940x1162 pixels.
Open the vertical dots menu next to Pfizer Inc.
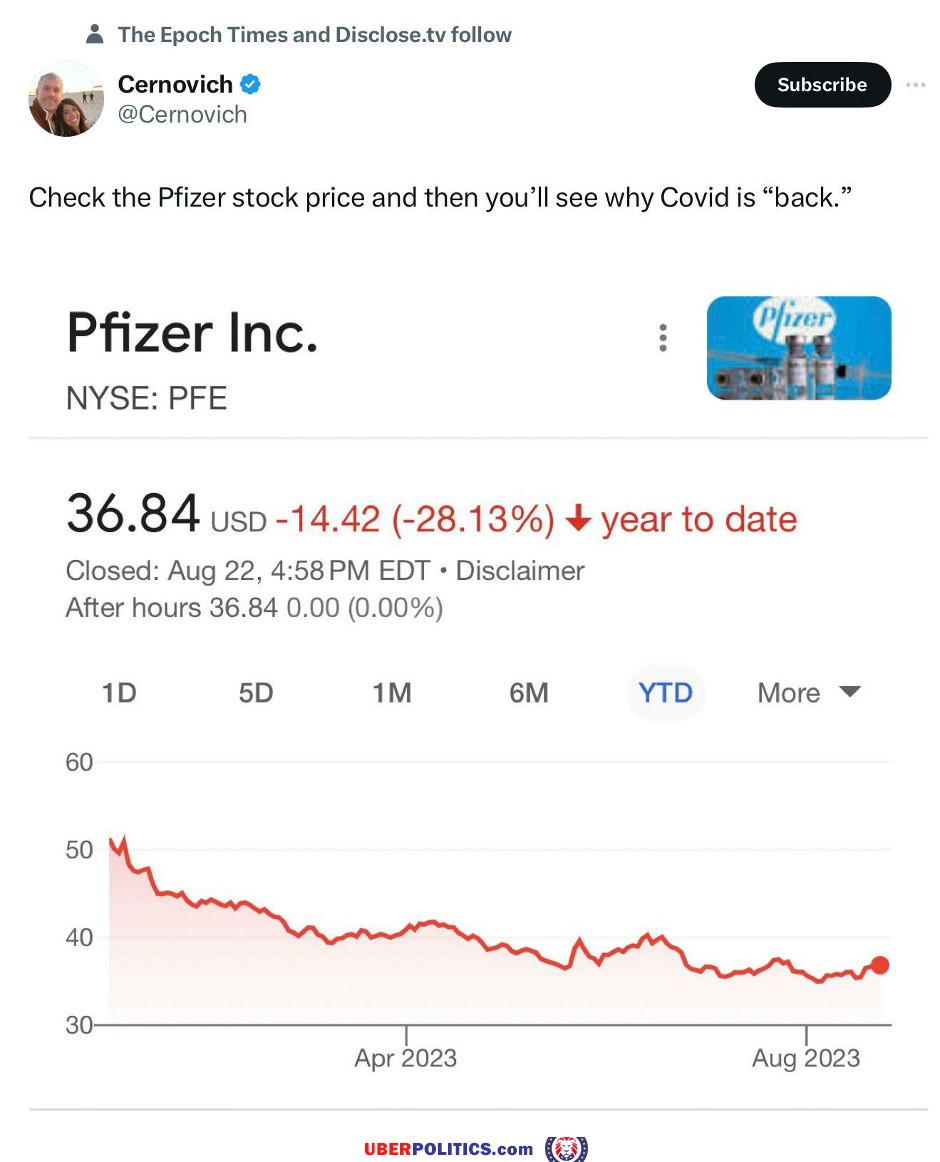(663, 337)
